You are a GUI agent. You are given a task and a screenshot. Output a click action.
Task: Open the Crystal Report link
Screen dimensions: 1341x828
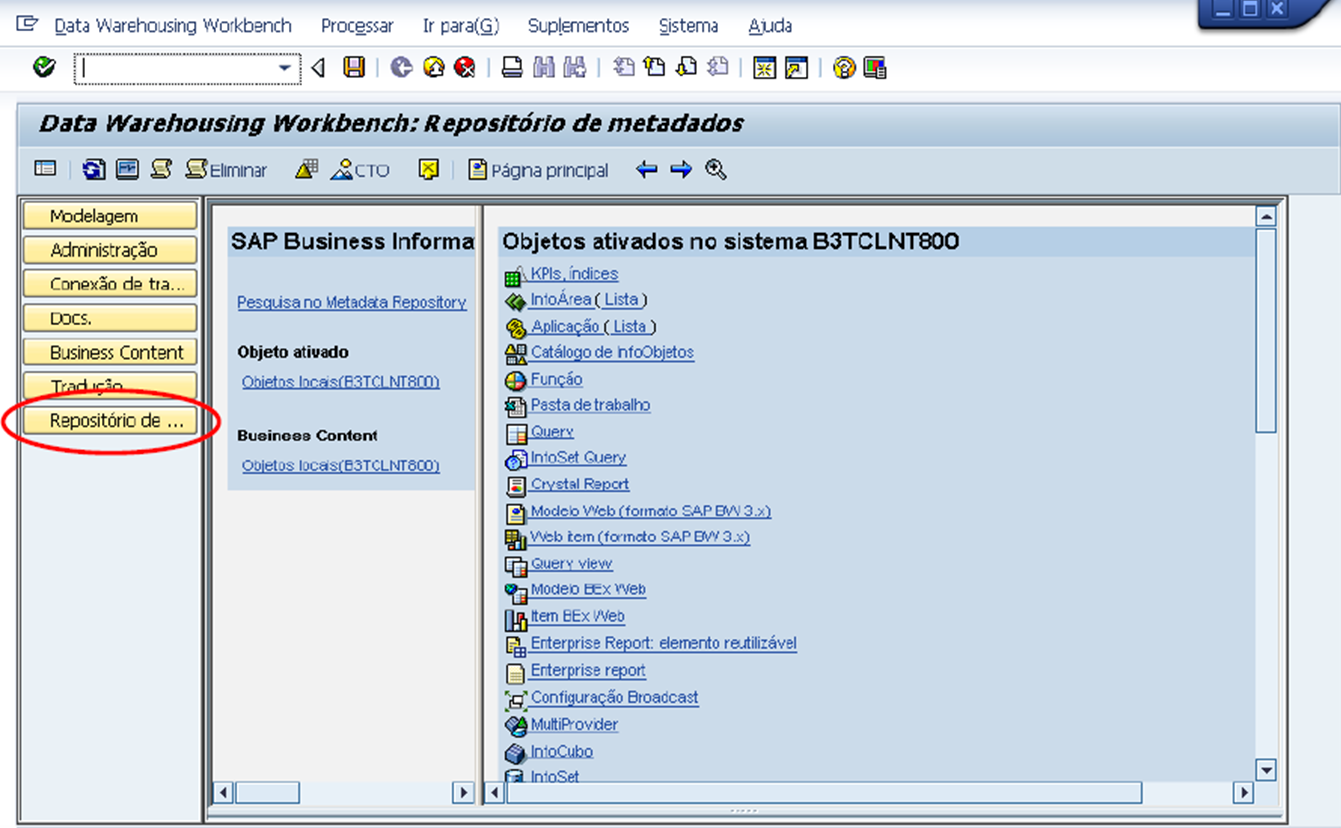[x=580, y=484]
